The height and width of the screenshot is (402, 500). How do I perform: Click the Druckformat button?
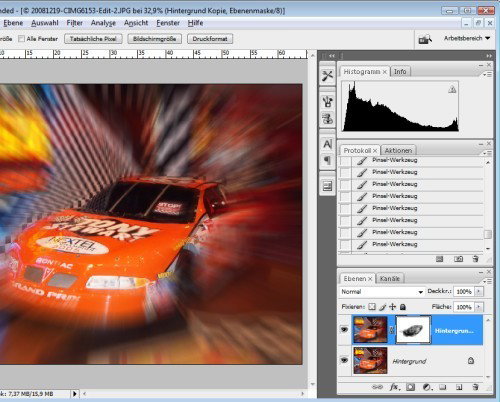210,39
